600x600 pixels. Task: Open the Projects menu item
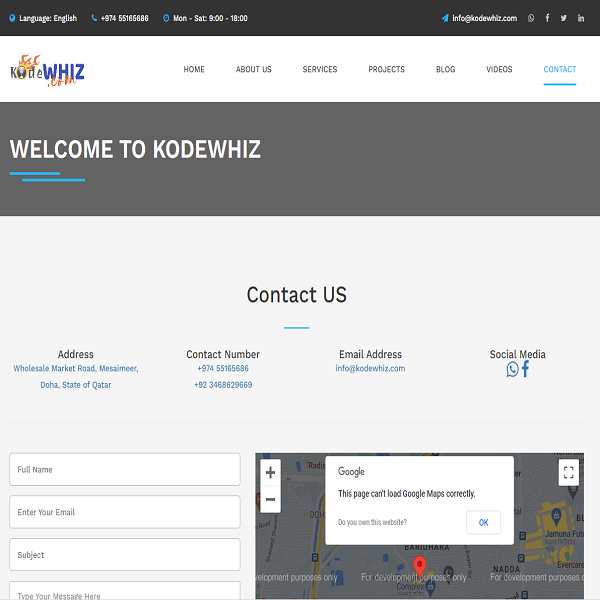click(386, 69)
